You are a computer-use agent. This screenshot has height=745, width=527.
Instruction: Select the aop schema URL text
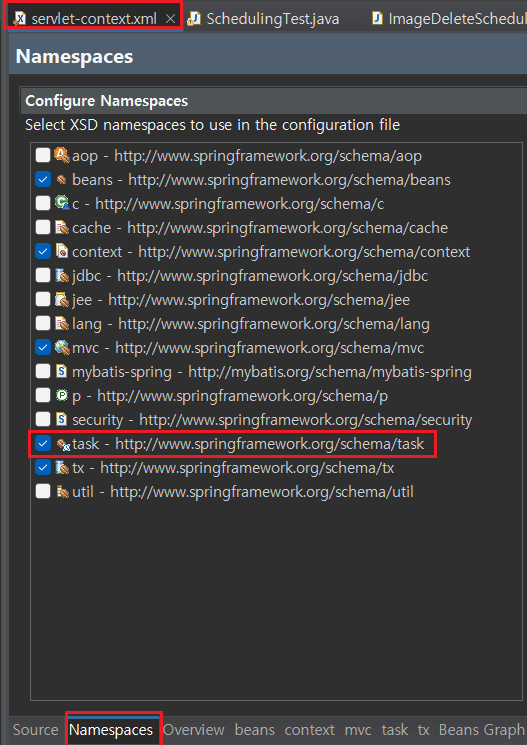pyautogui.click(x=268, y=155)
